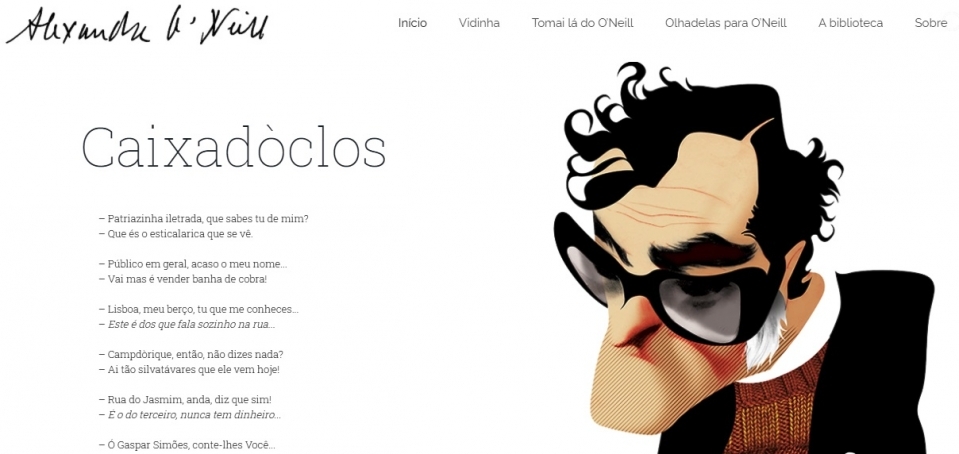Click the line 'Ó Gaspar Simões, conte-lhes Você...'

point(187,445)
